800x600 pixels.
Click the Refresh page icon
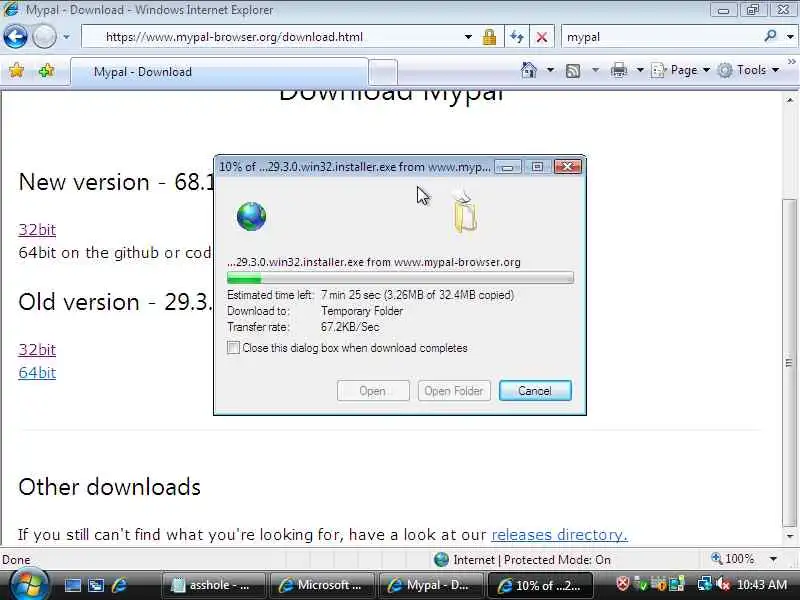(x=517, y=37)
